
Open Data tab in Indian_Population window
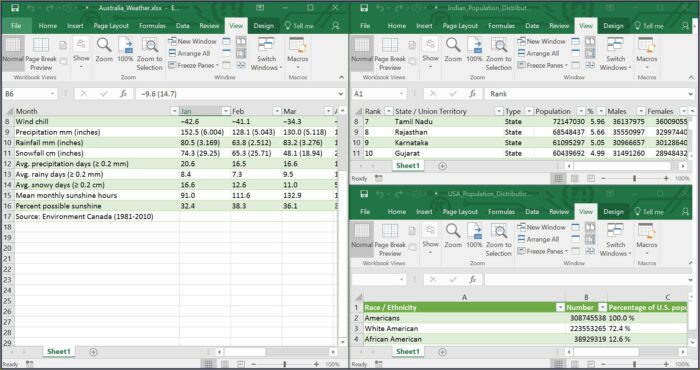pos(532,26)
